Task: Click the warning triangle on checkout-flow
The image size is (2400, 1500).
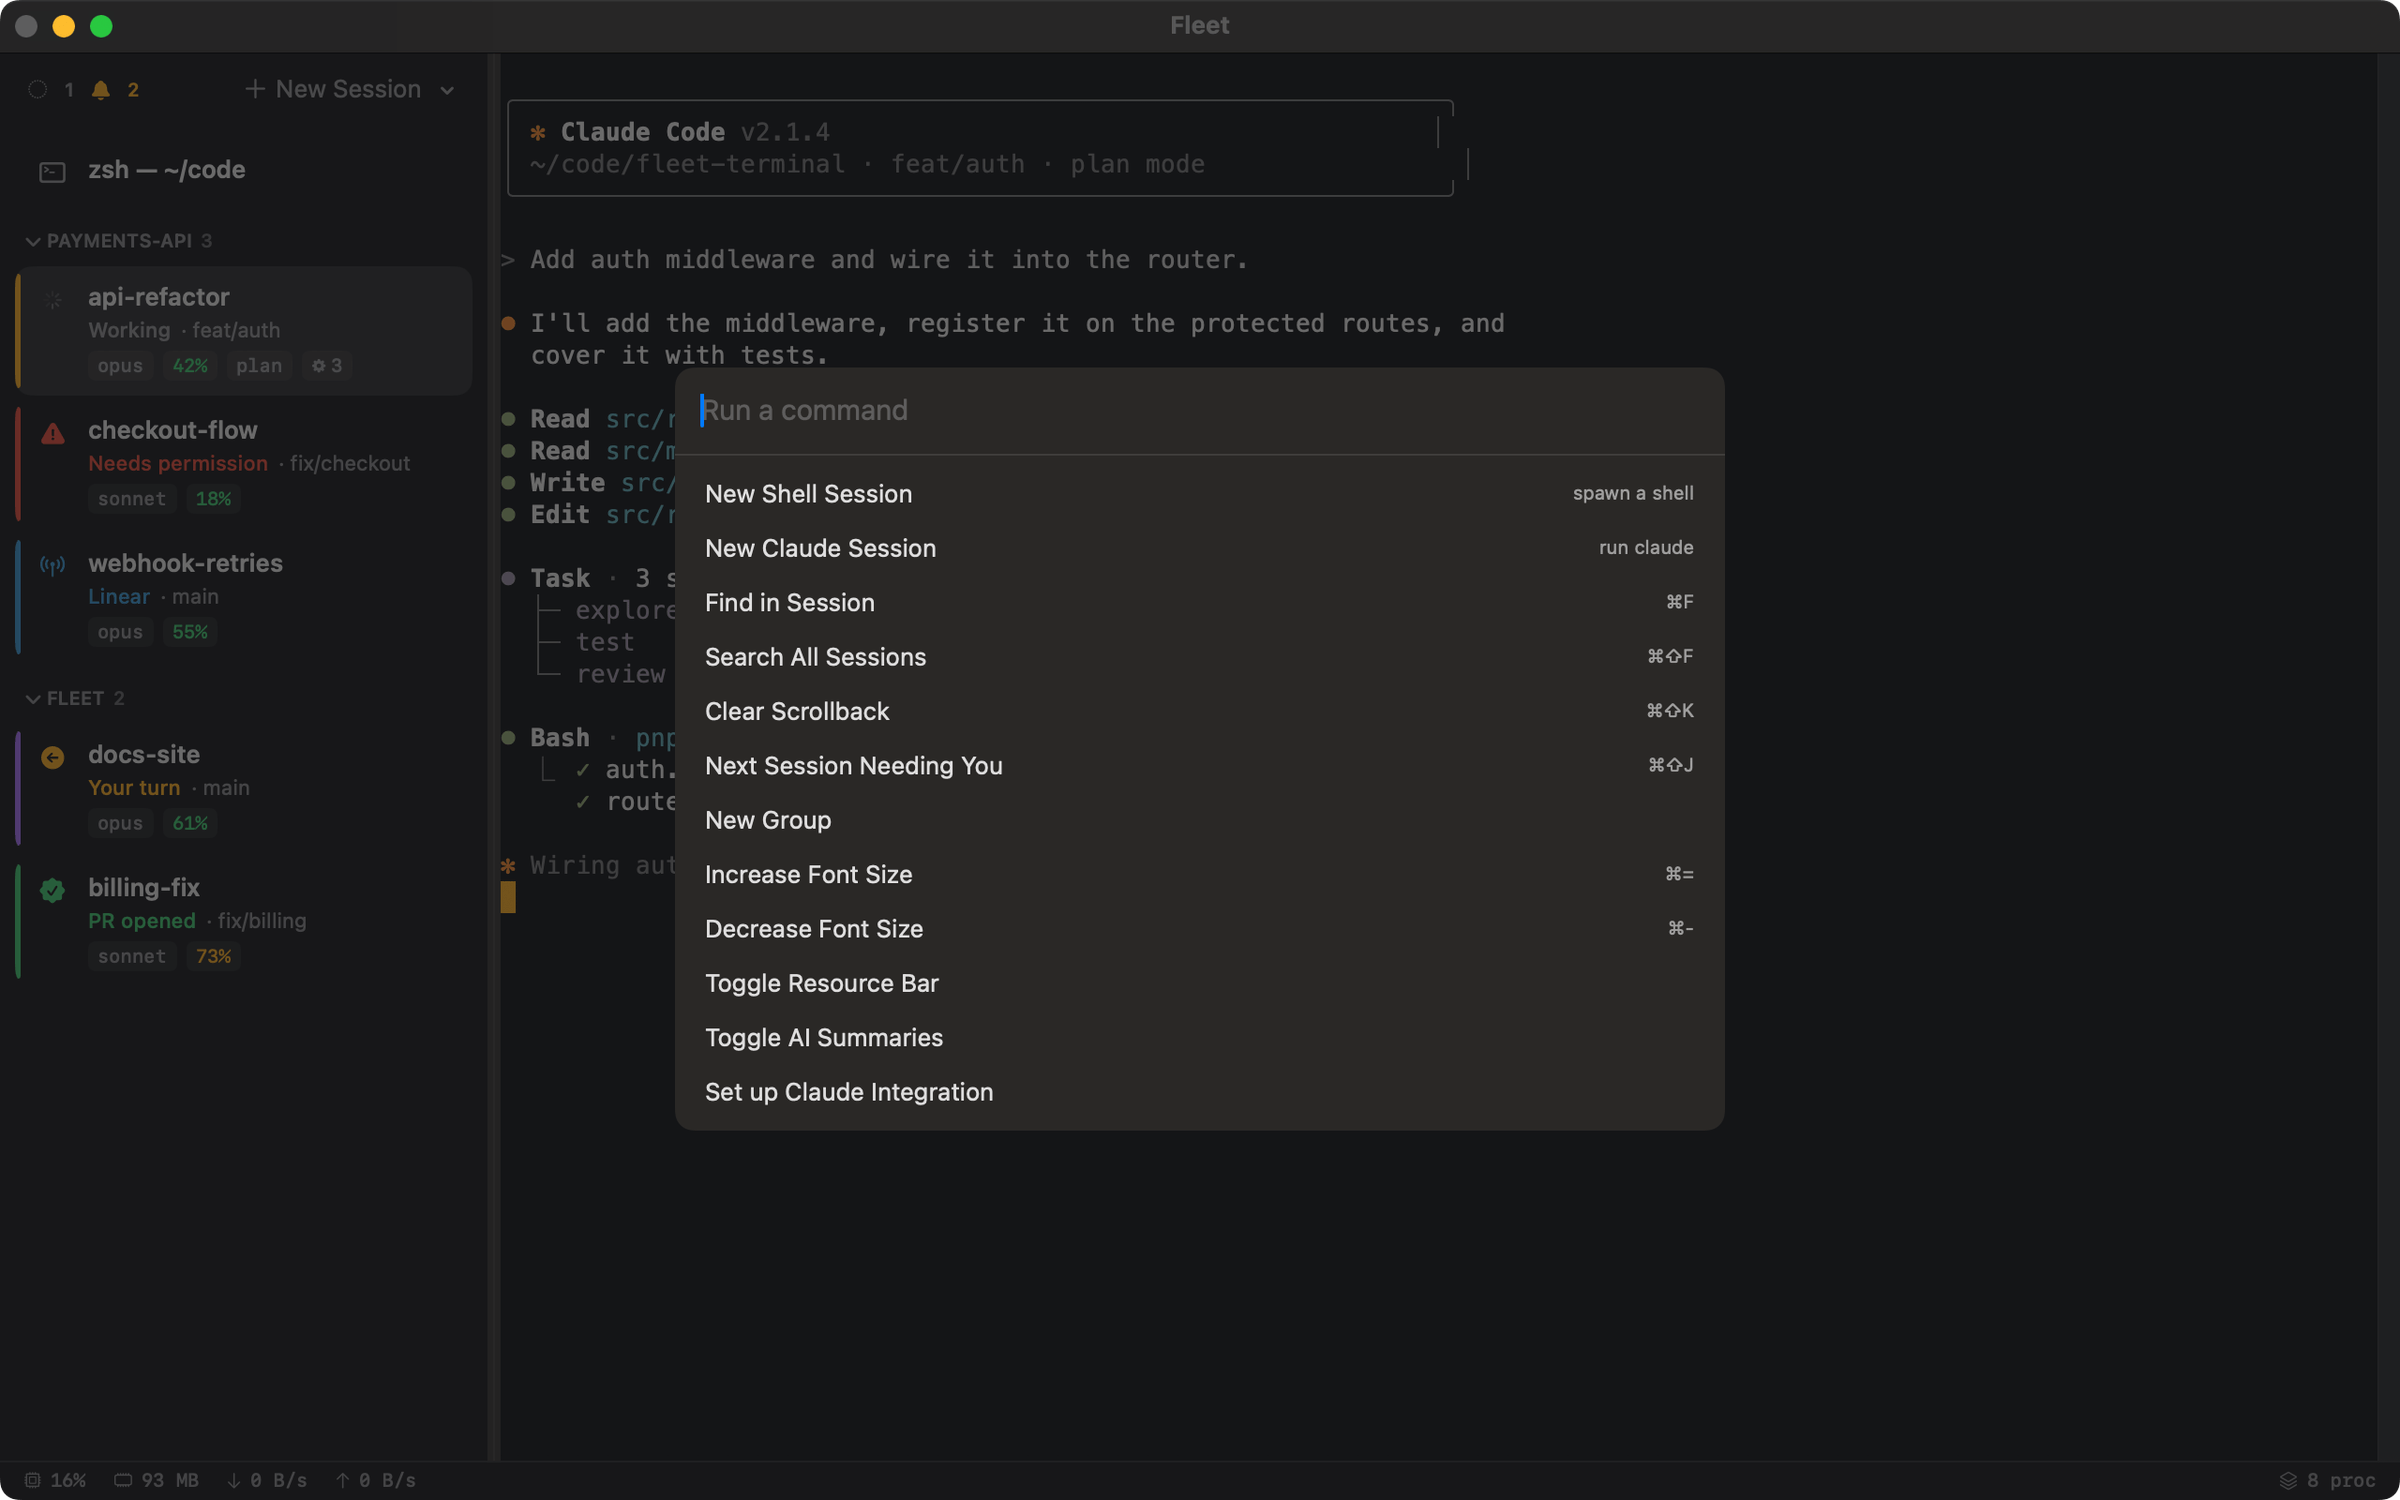Action: [x=53, y=433]
